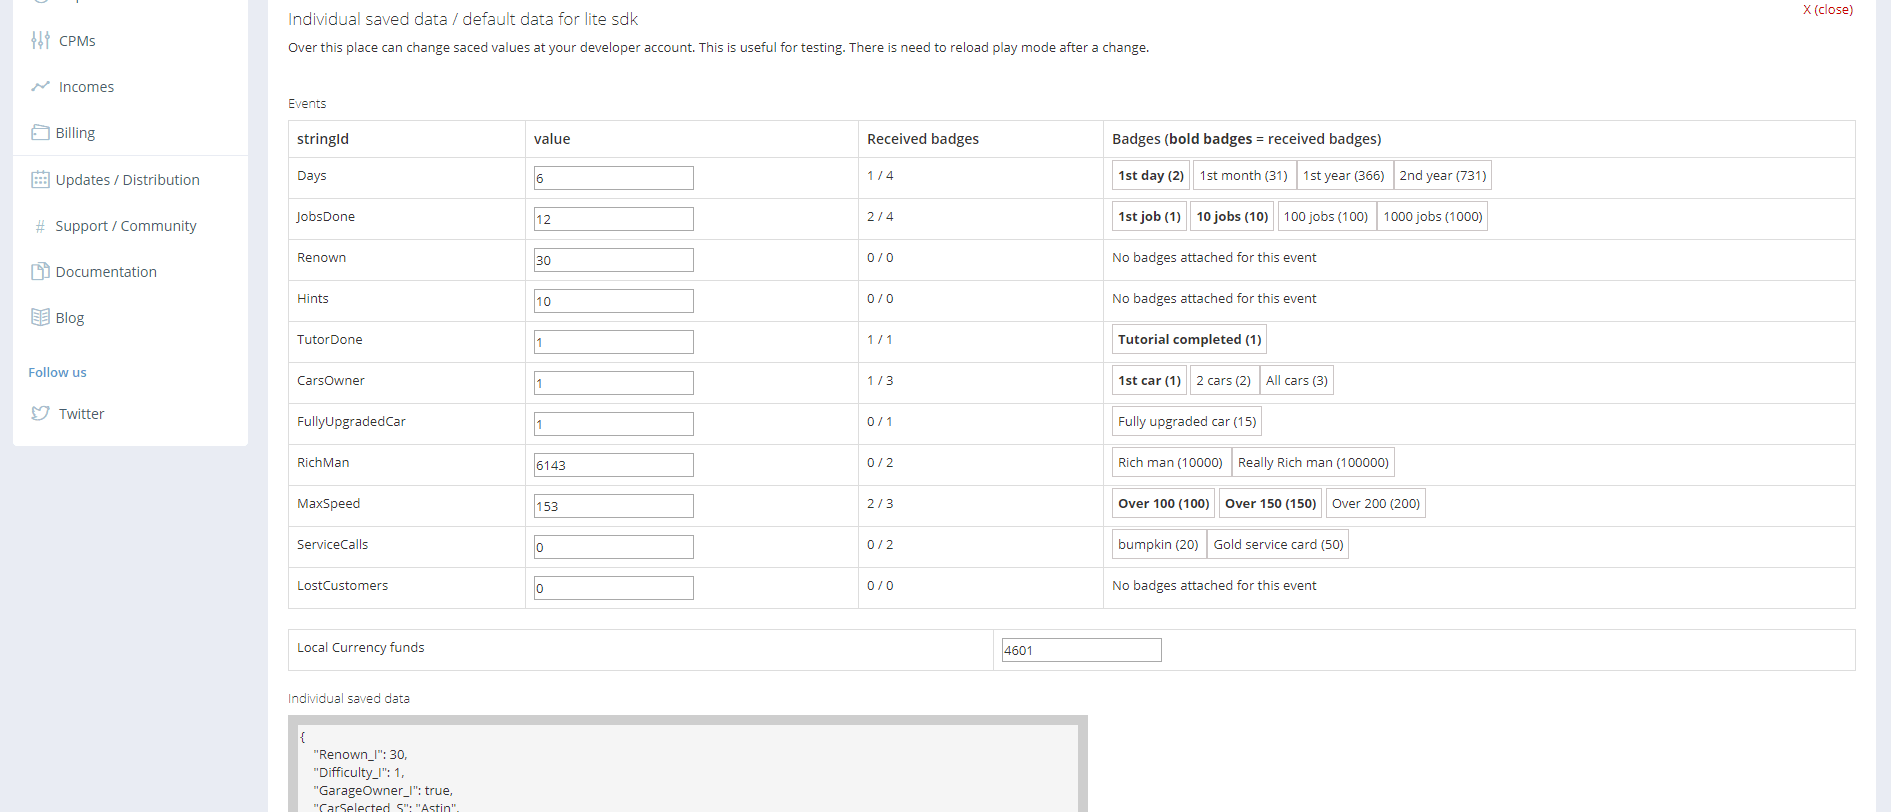Viewport: 1891px width, 812px height.
Task: Click the Gold service card (50) badge
Action: click(x=1277, y=544)
